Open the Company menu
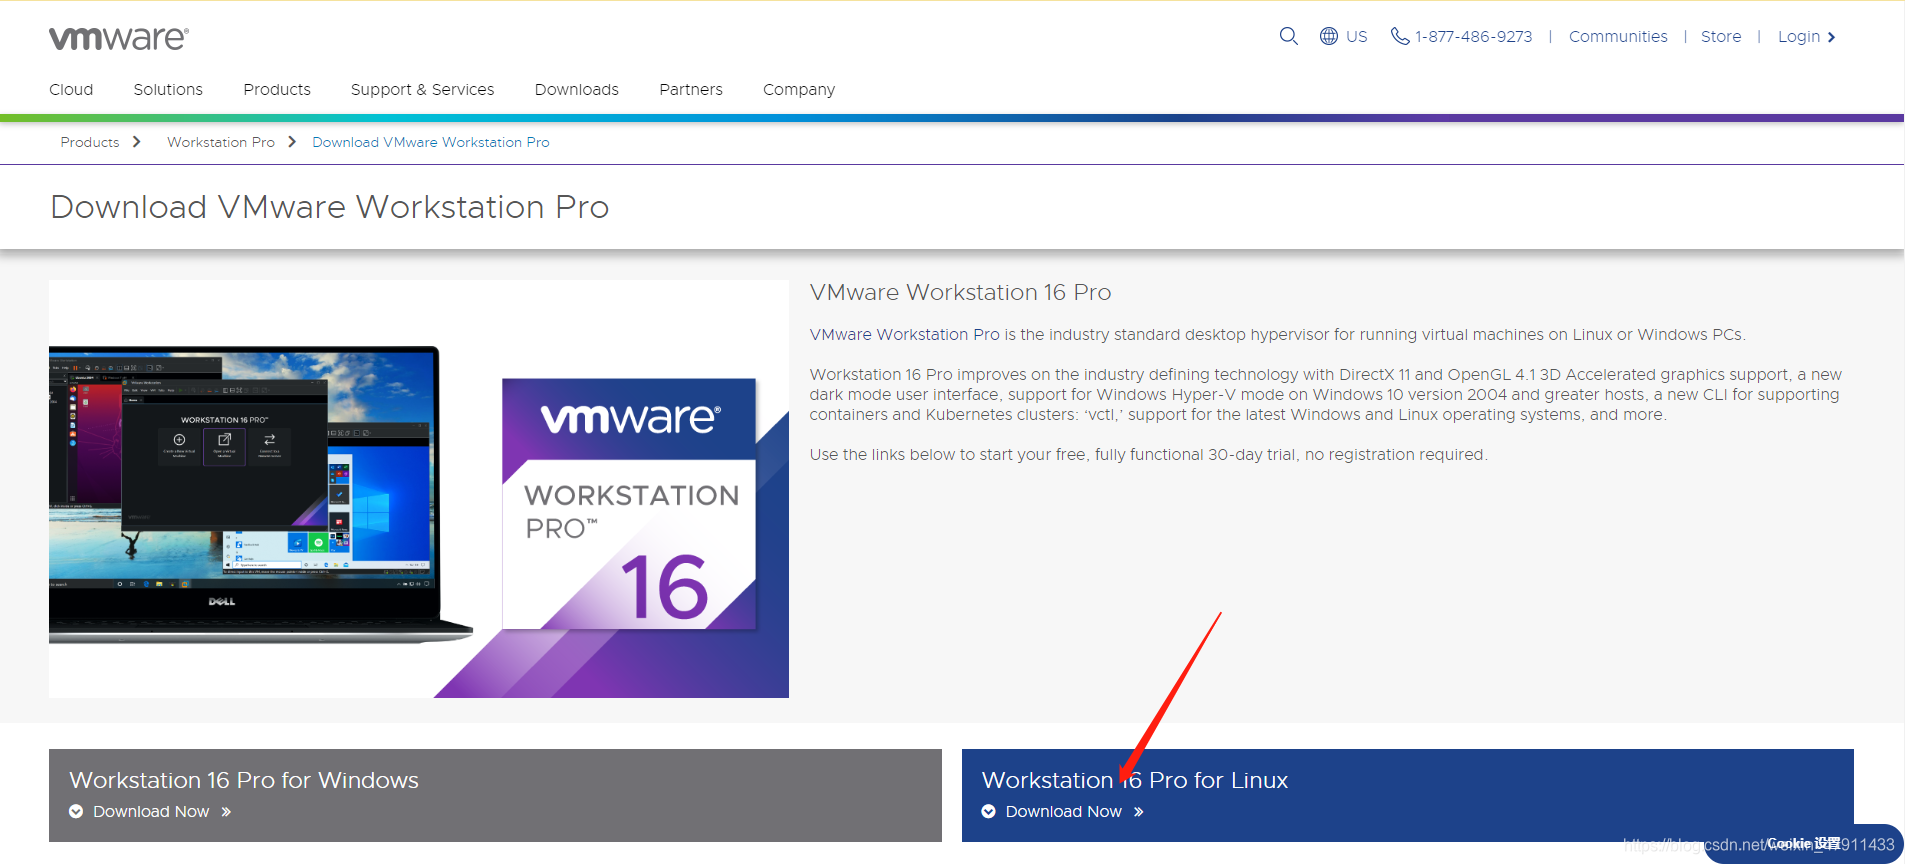Image resolution: width=1905 pixels, height=864 pixels. (x=799, y=89)
